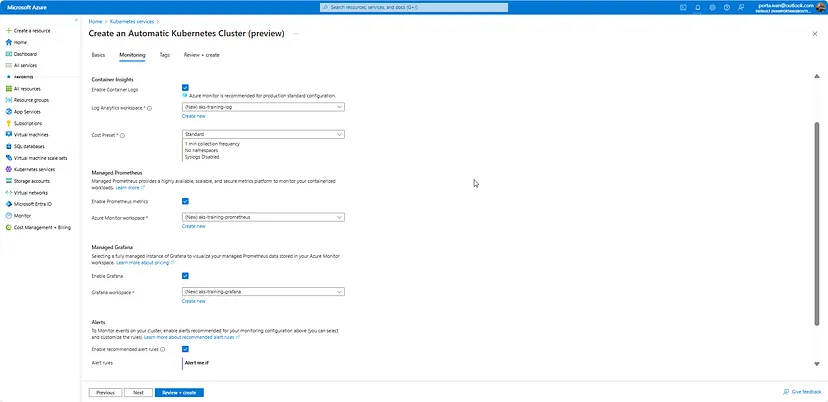828x402 pixels.
Task: Click the scrollbar down arrow
Action: tap(817, 364)
